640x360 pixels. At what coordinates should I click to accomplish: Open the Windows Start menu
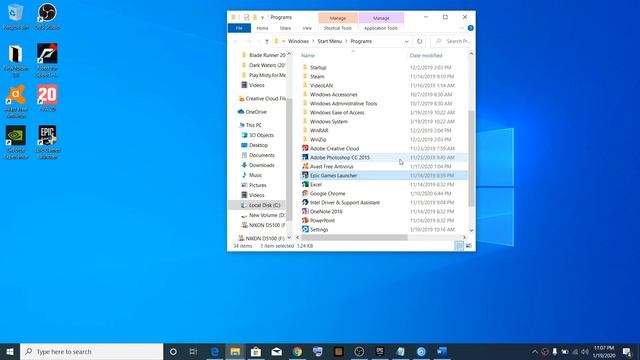pos(10,351)
